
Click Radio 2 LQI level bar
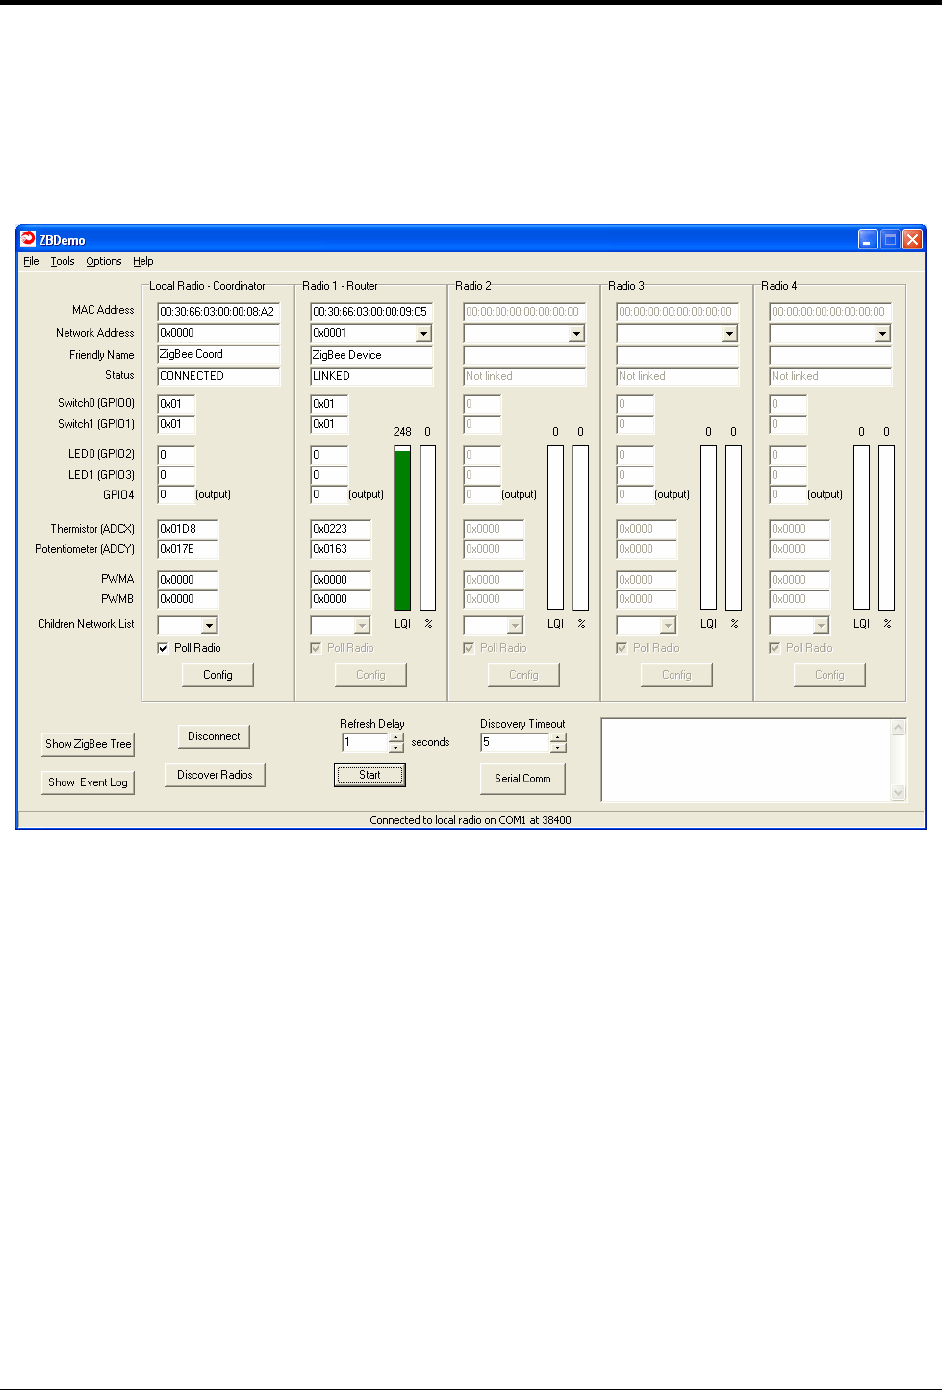point(556,528)
